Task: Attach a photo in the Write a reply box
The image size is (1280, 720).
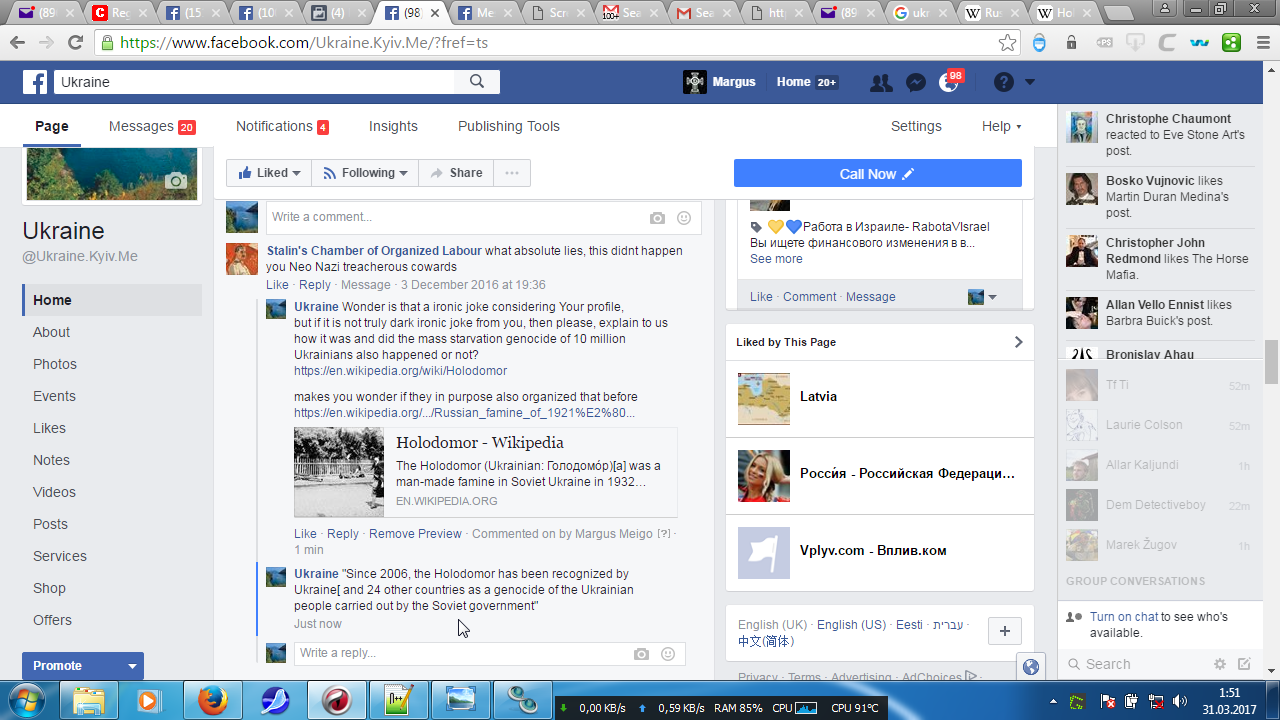Action: [641, 654]
